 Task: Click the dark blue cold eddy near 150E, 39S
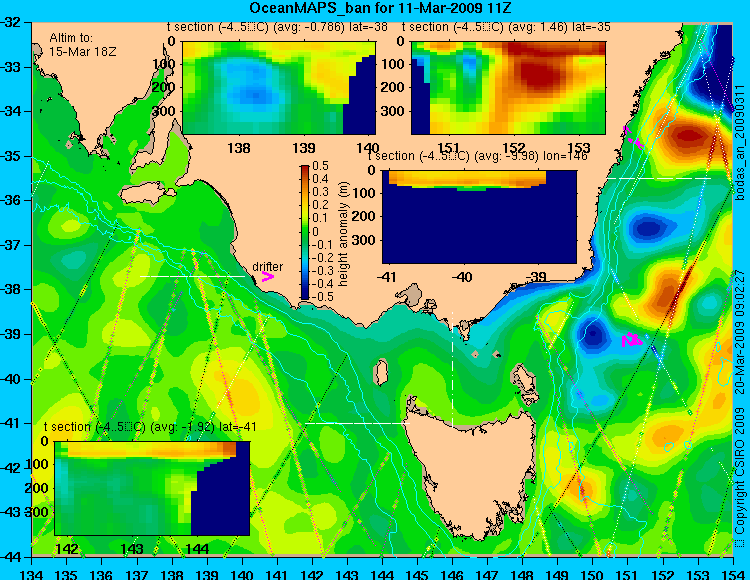pyautogui.click(x=593, y=333)
